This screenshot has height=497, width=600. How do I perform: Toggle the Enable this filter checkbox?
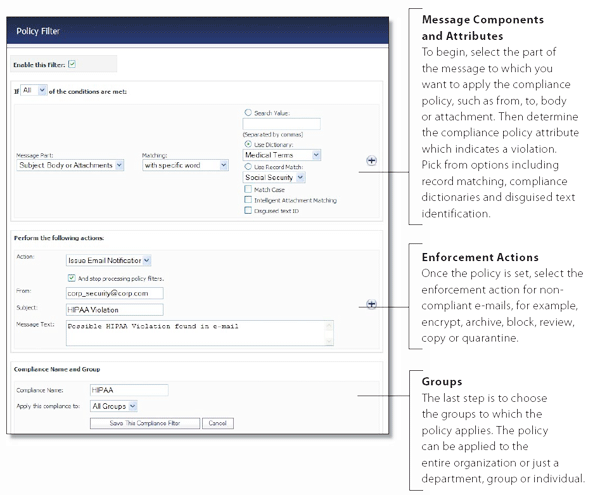(x=72, y=64)
